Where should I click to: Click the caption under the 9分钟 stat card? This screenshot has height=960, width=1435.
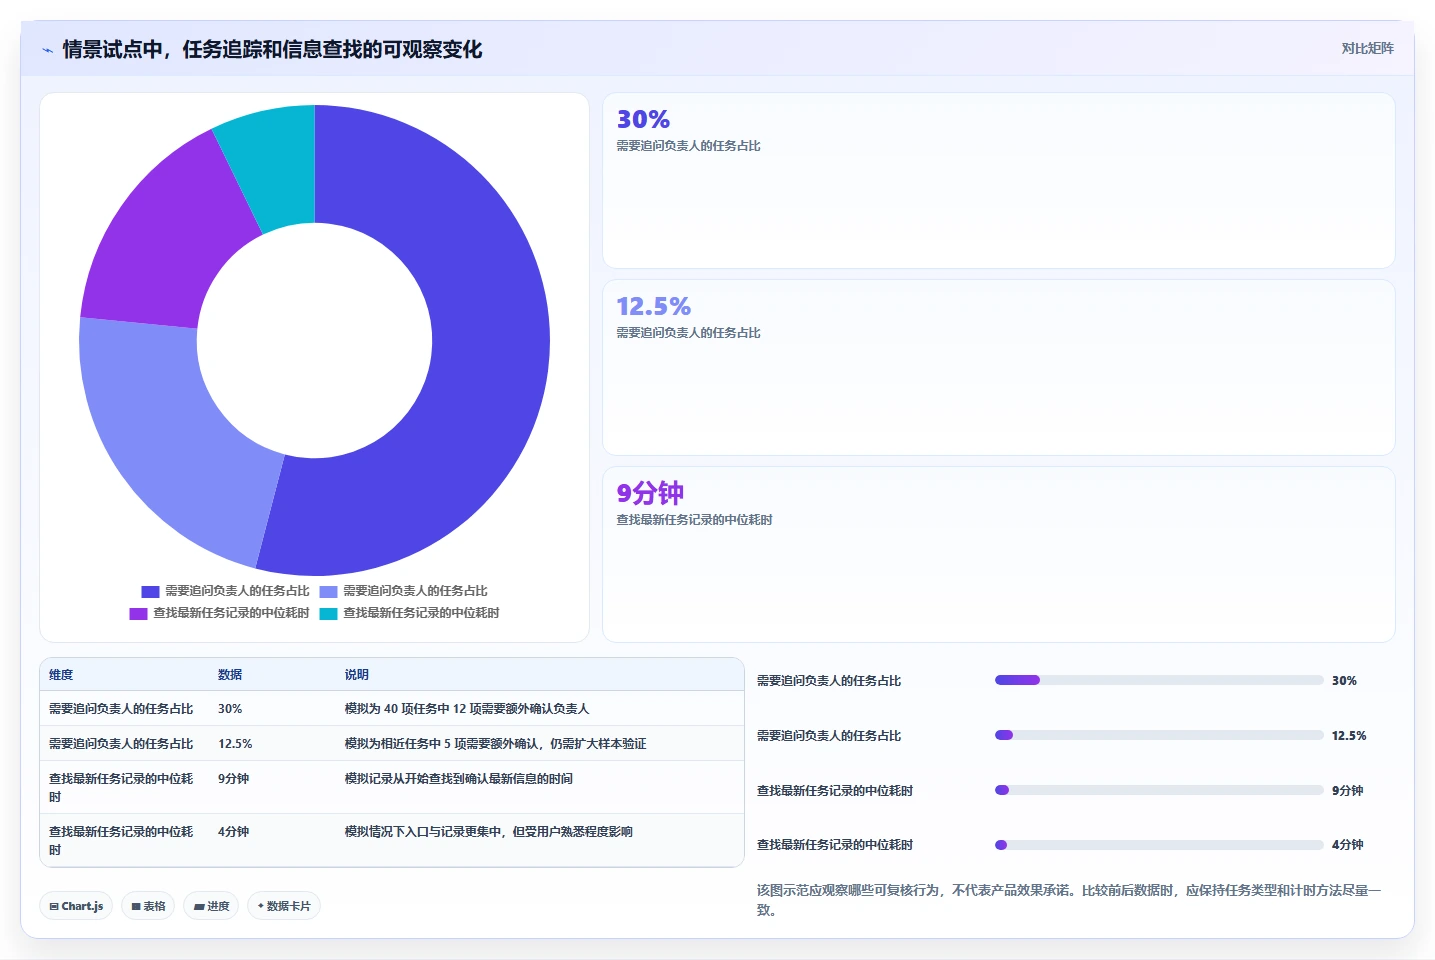click(x=694, y=520)
